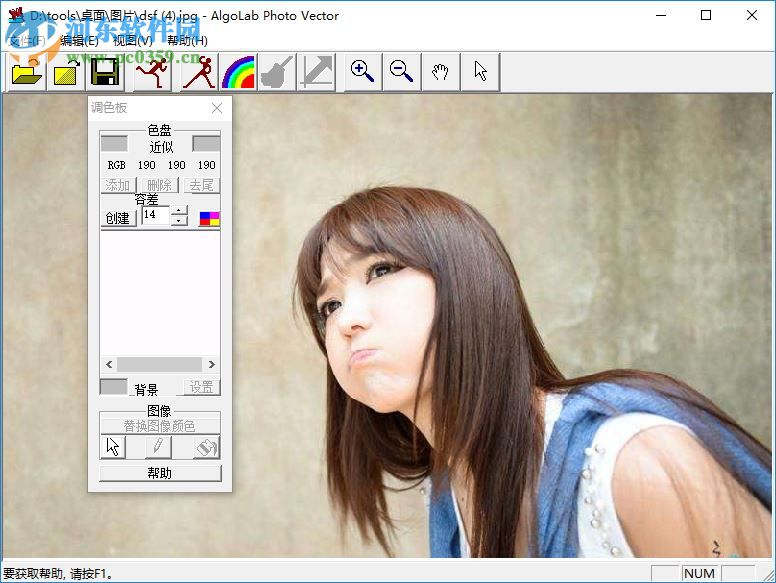Open the 文件(F) menu

coord(28,41)
